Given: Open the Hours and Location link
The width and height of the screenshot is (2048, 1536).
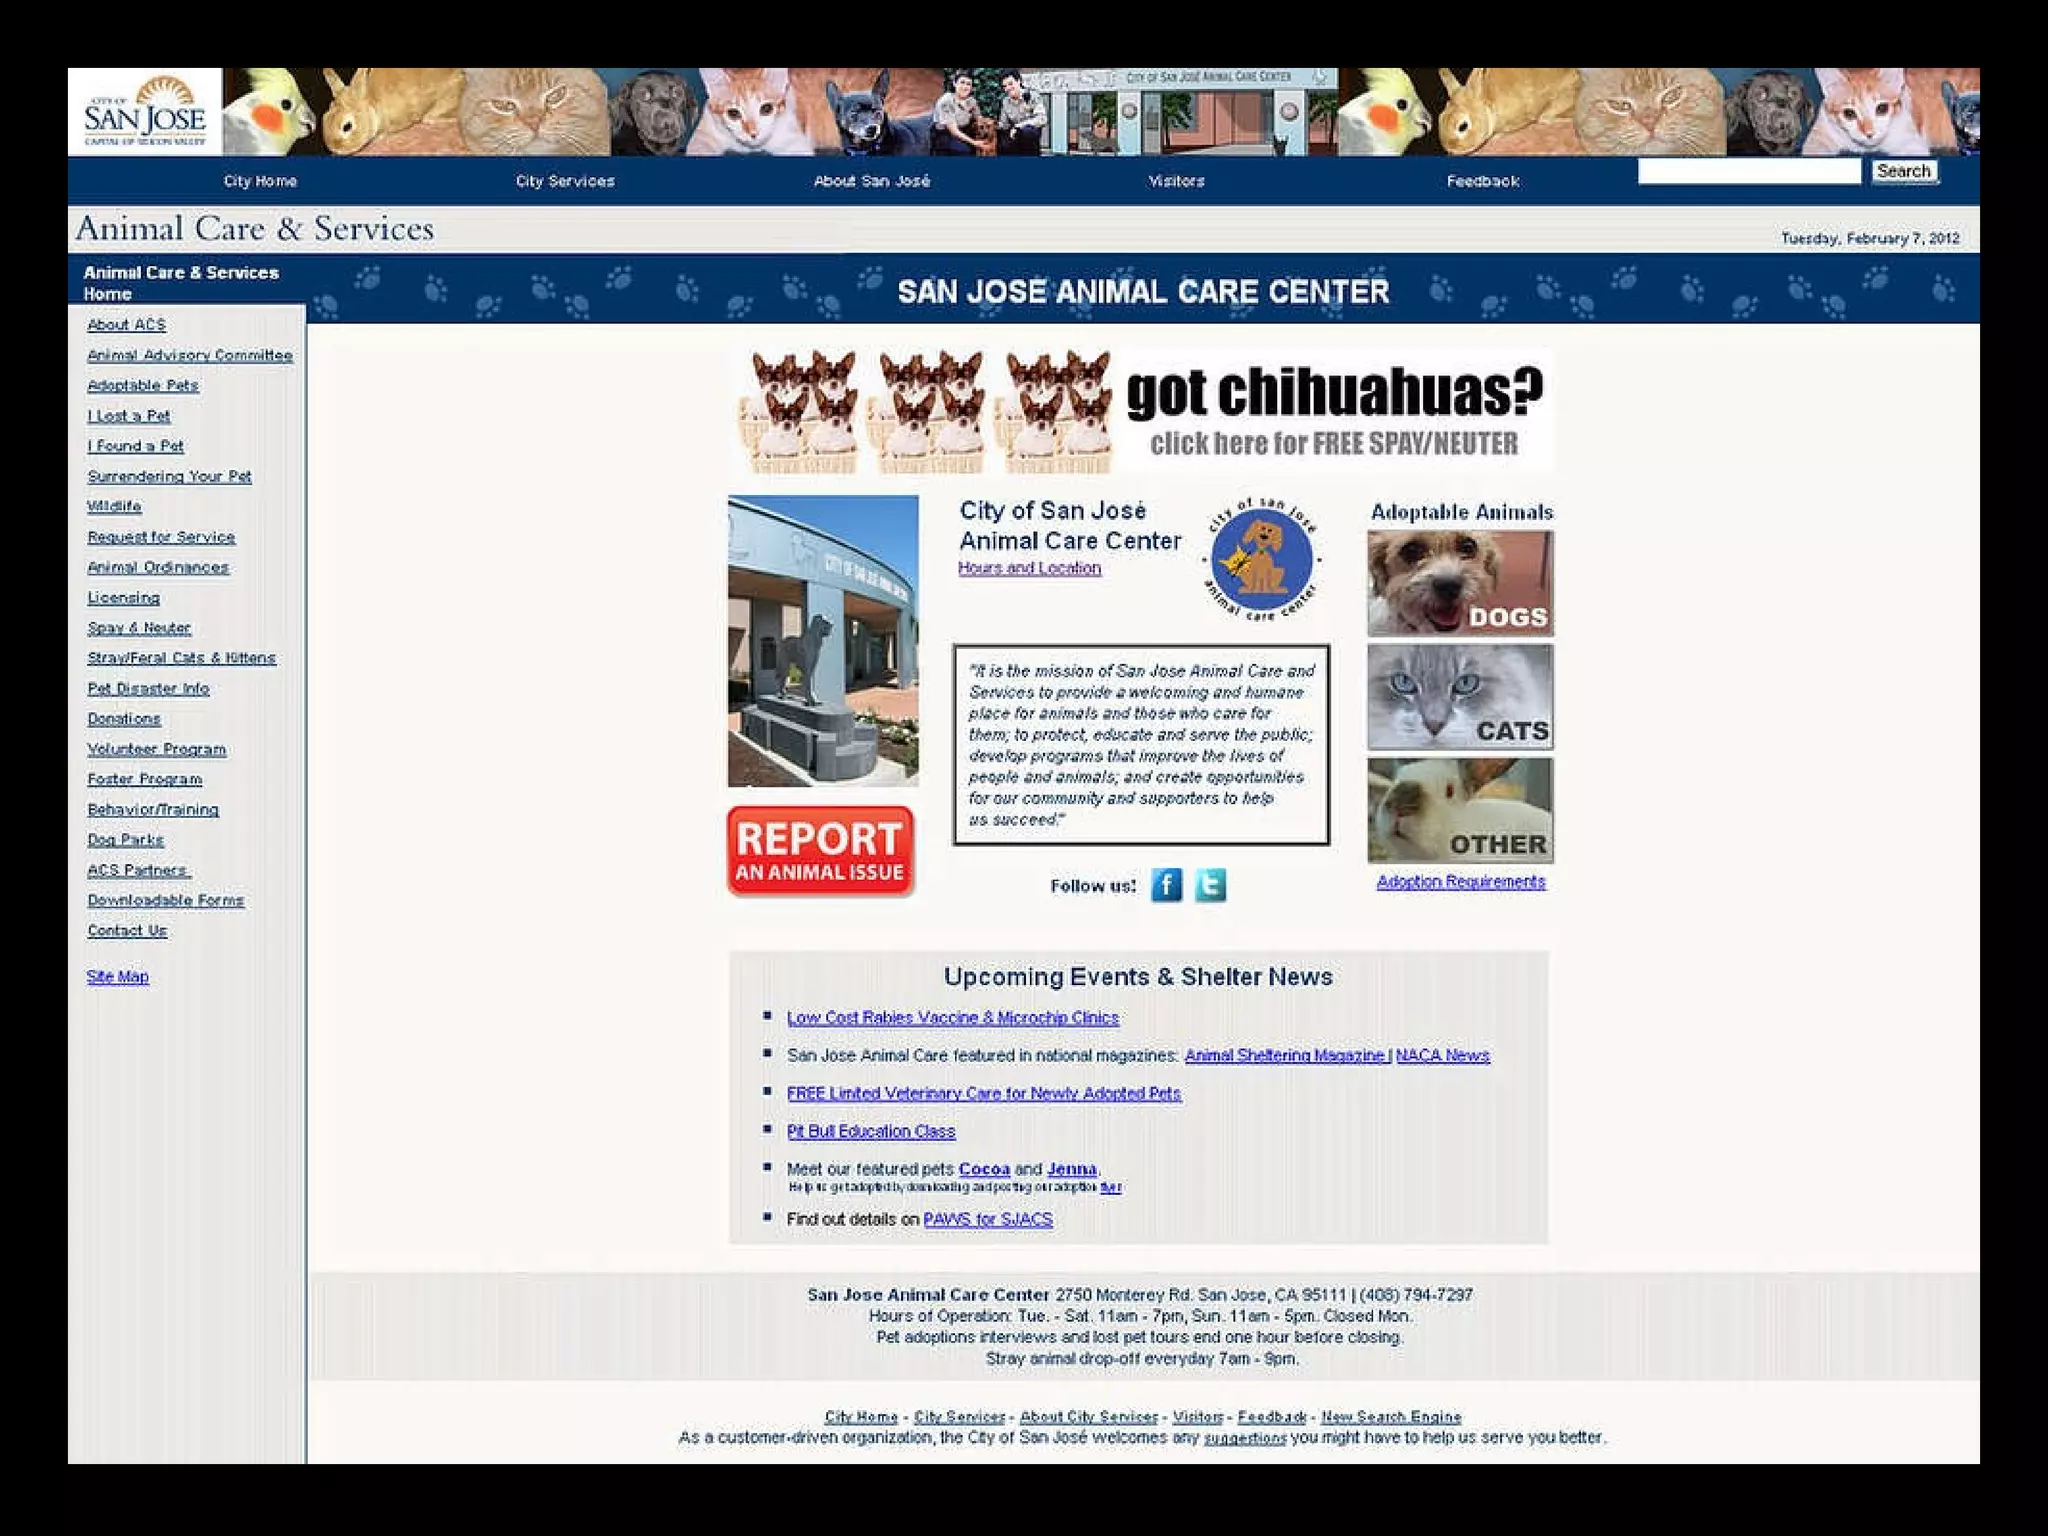Looking at the screenshot, I should click(1029, 568).
